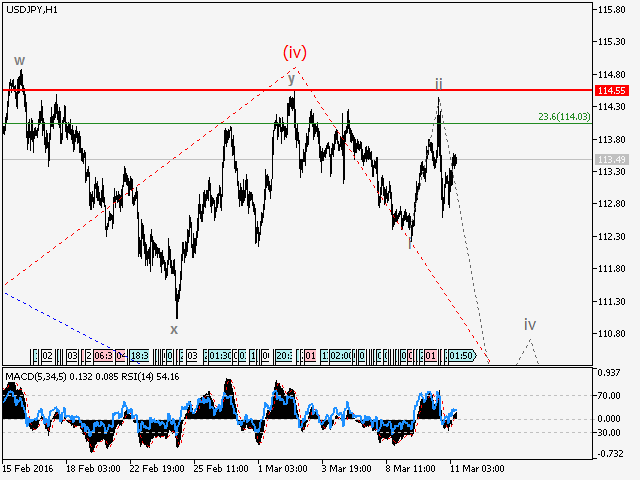Click the 30.00 RSI level value

pos(609,433)
